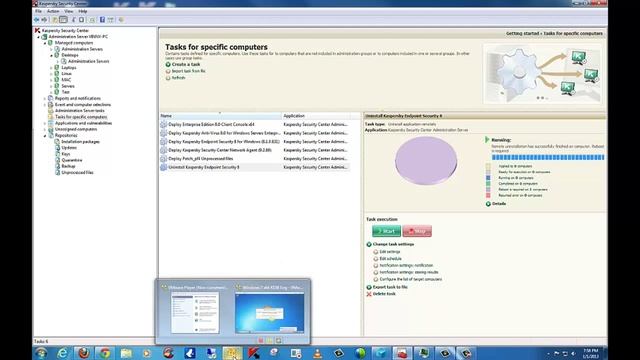Click the red Kaspersky K taskbar icon

(253, 353)
